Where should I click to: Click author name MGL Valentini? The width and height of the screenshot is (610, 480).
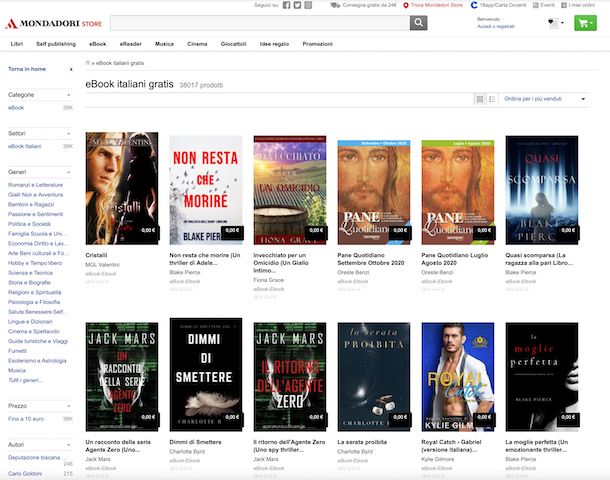[102, 265]
